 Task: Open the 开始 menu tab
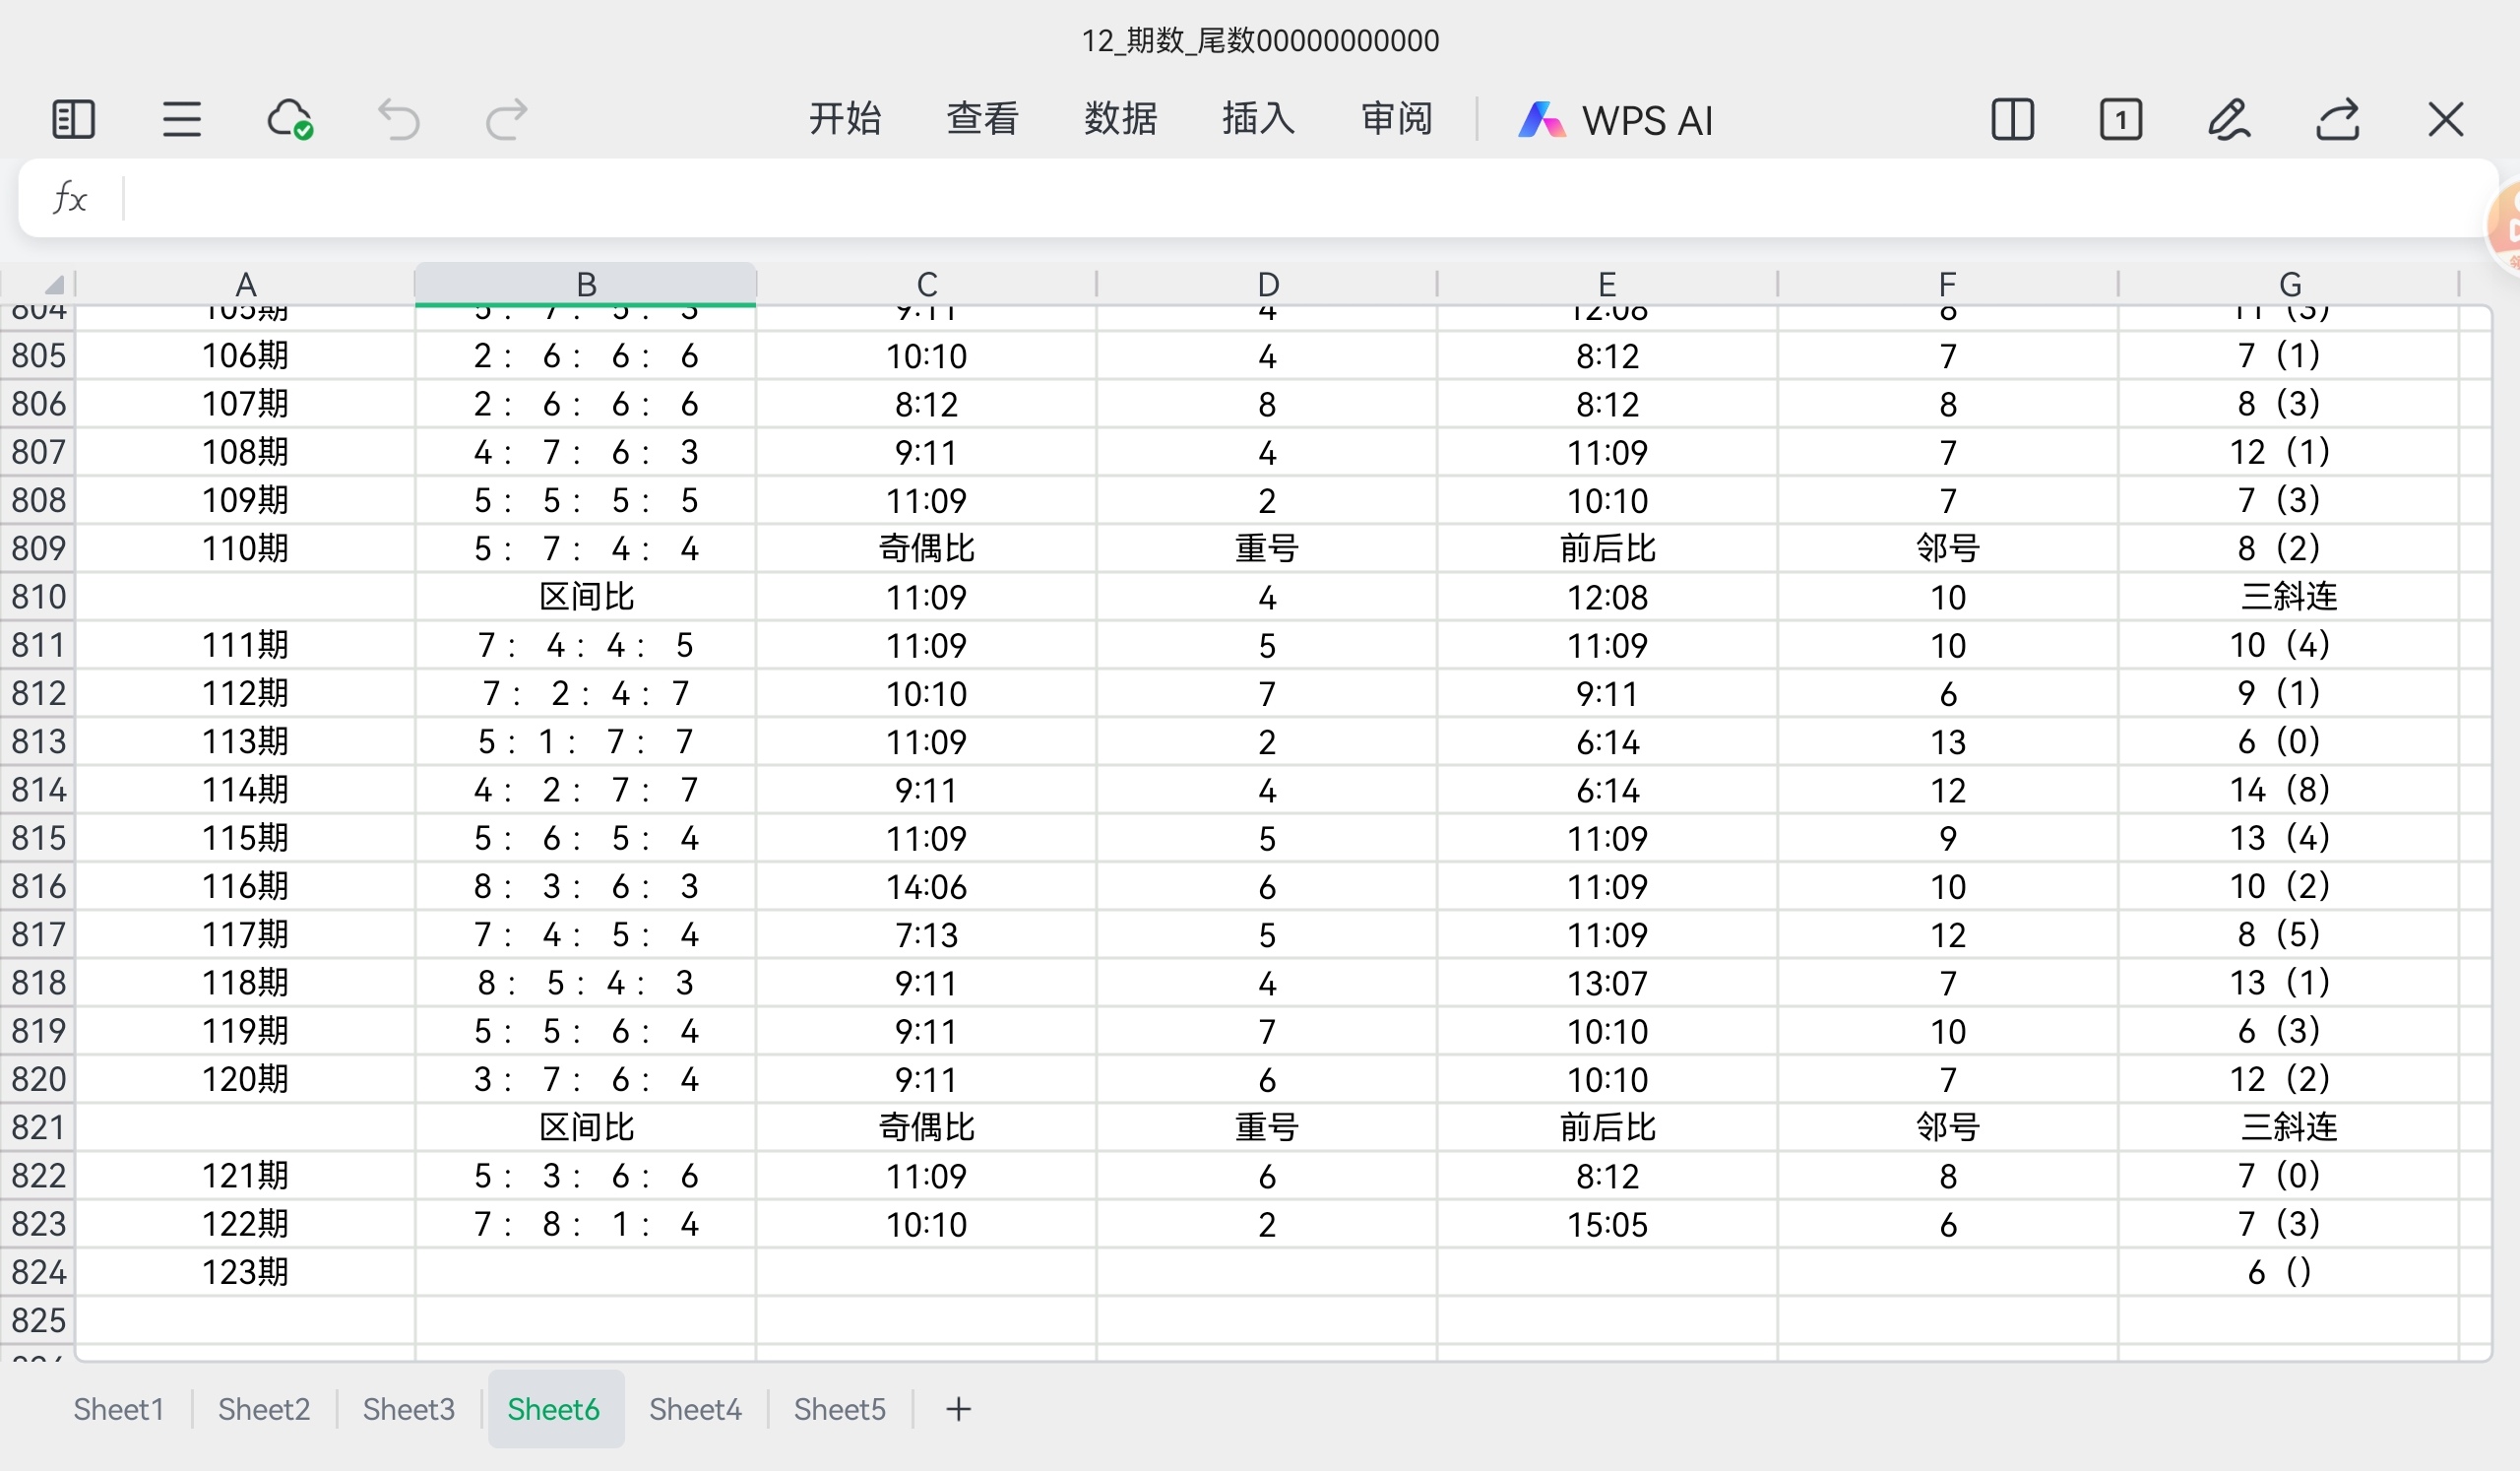tap(845, 119)
